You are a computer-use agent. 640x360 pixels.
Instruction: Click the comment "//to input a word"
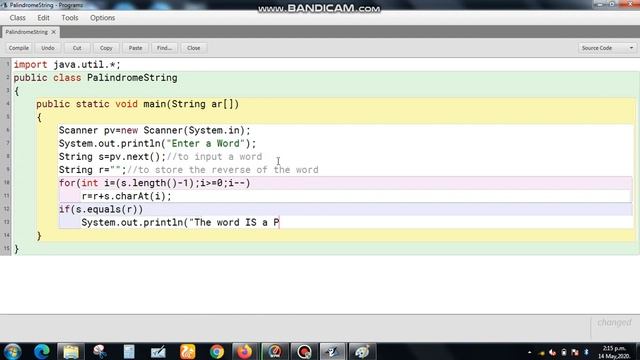pos(214,157)
